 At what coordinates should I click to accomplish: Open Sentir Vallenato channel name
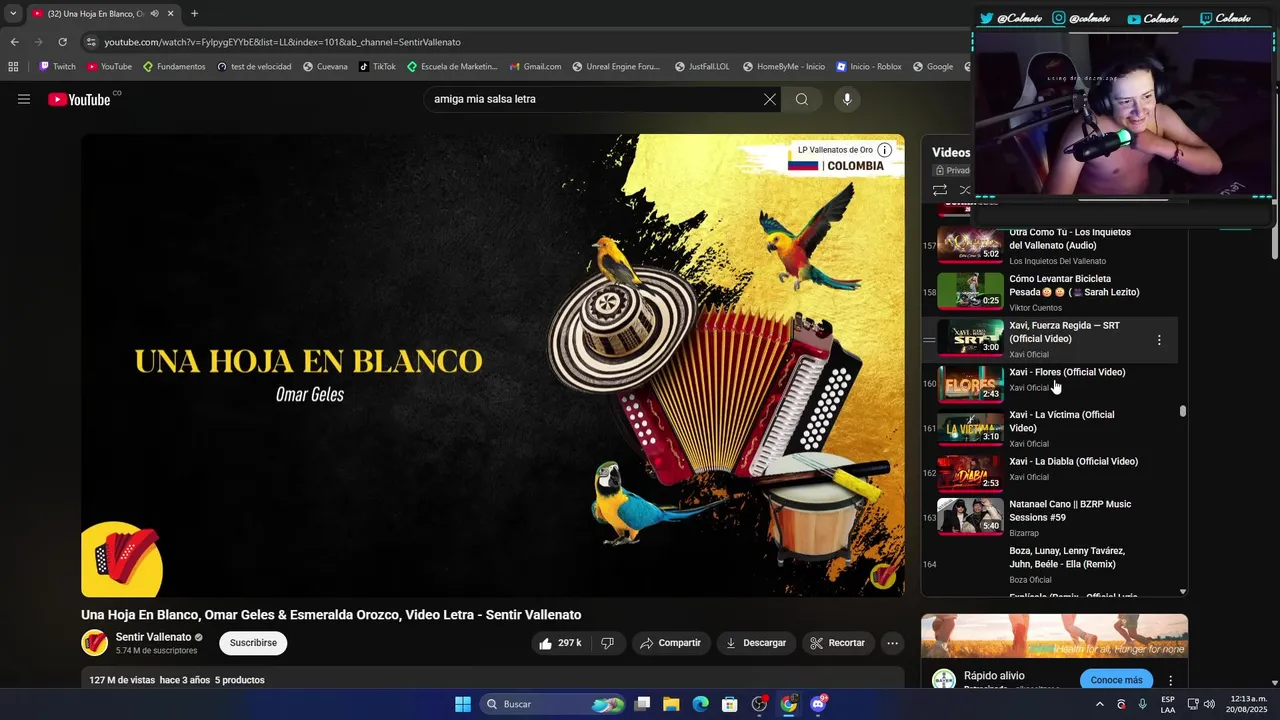coord(153,637)
